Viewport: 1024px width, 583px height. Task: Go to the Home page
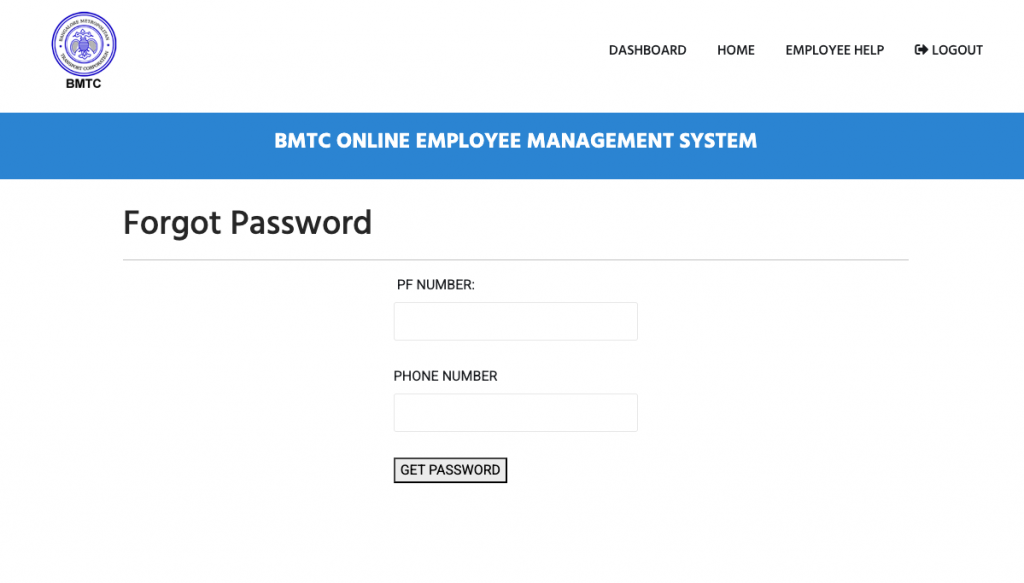(x=735, y=50)
